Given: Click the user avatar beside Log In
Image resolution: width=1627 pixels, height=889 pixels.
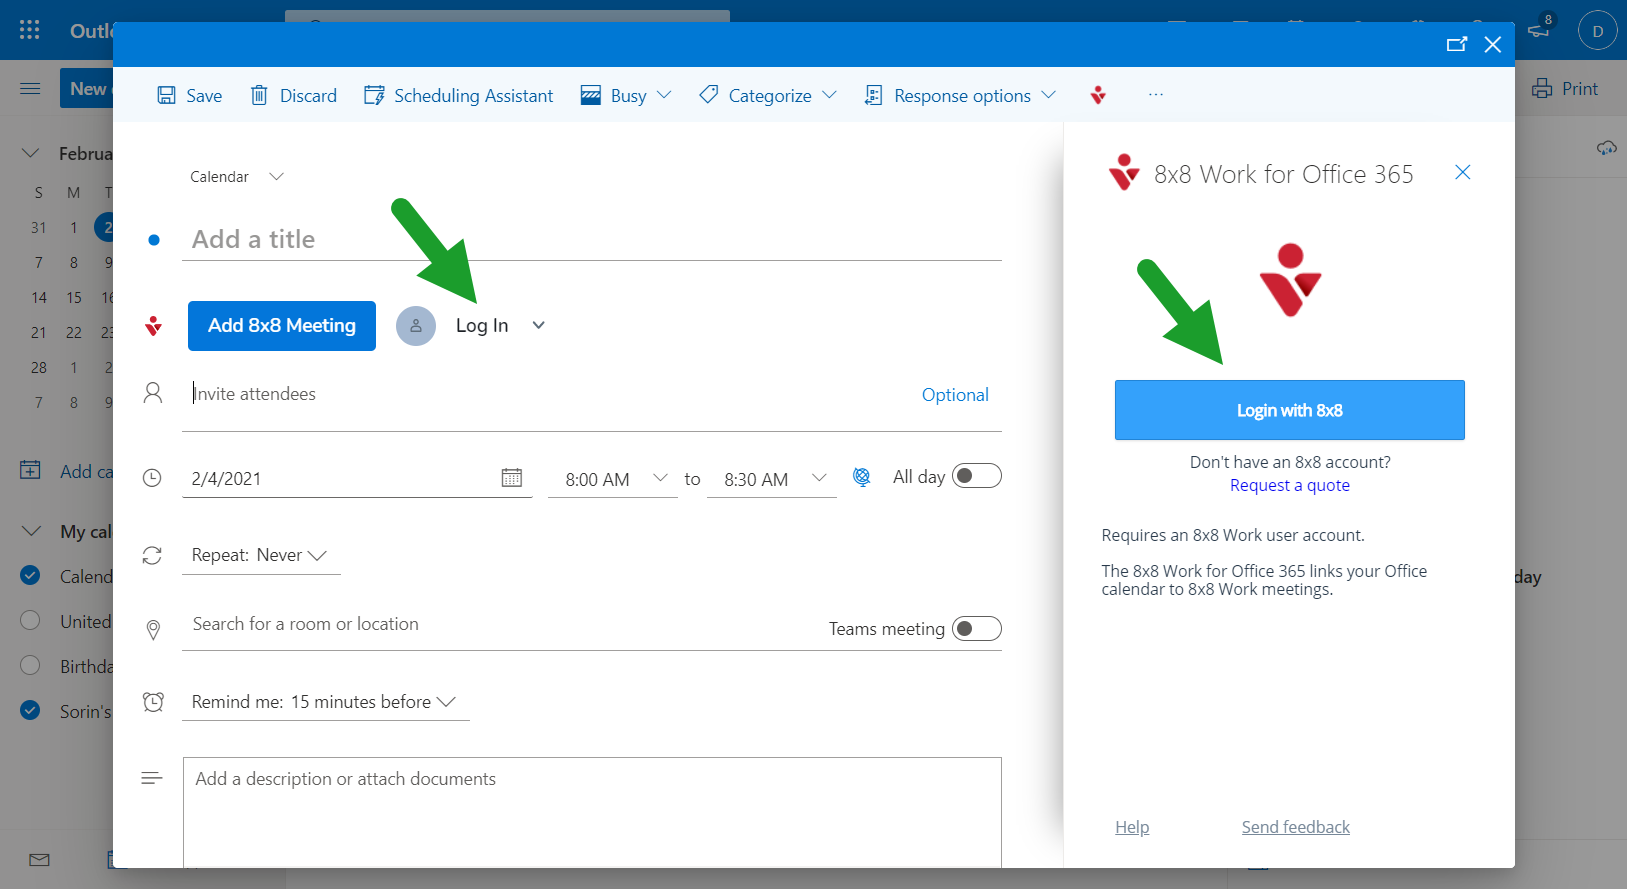Looking at the screenshot, I should (x=416, y=326).
